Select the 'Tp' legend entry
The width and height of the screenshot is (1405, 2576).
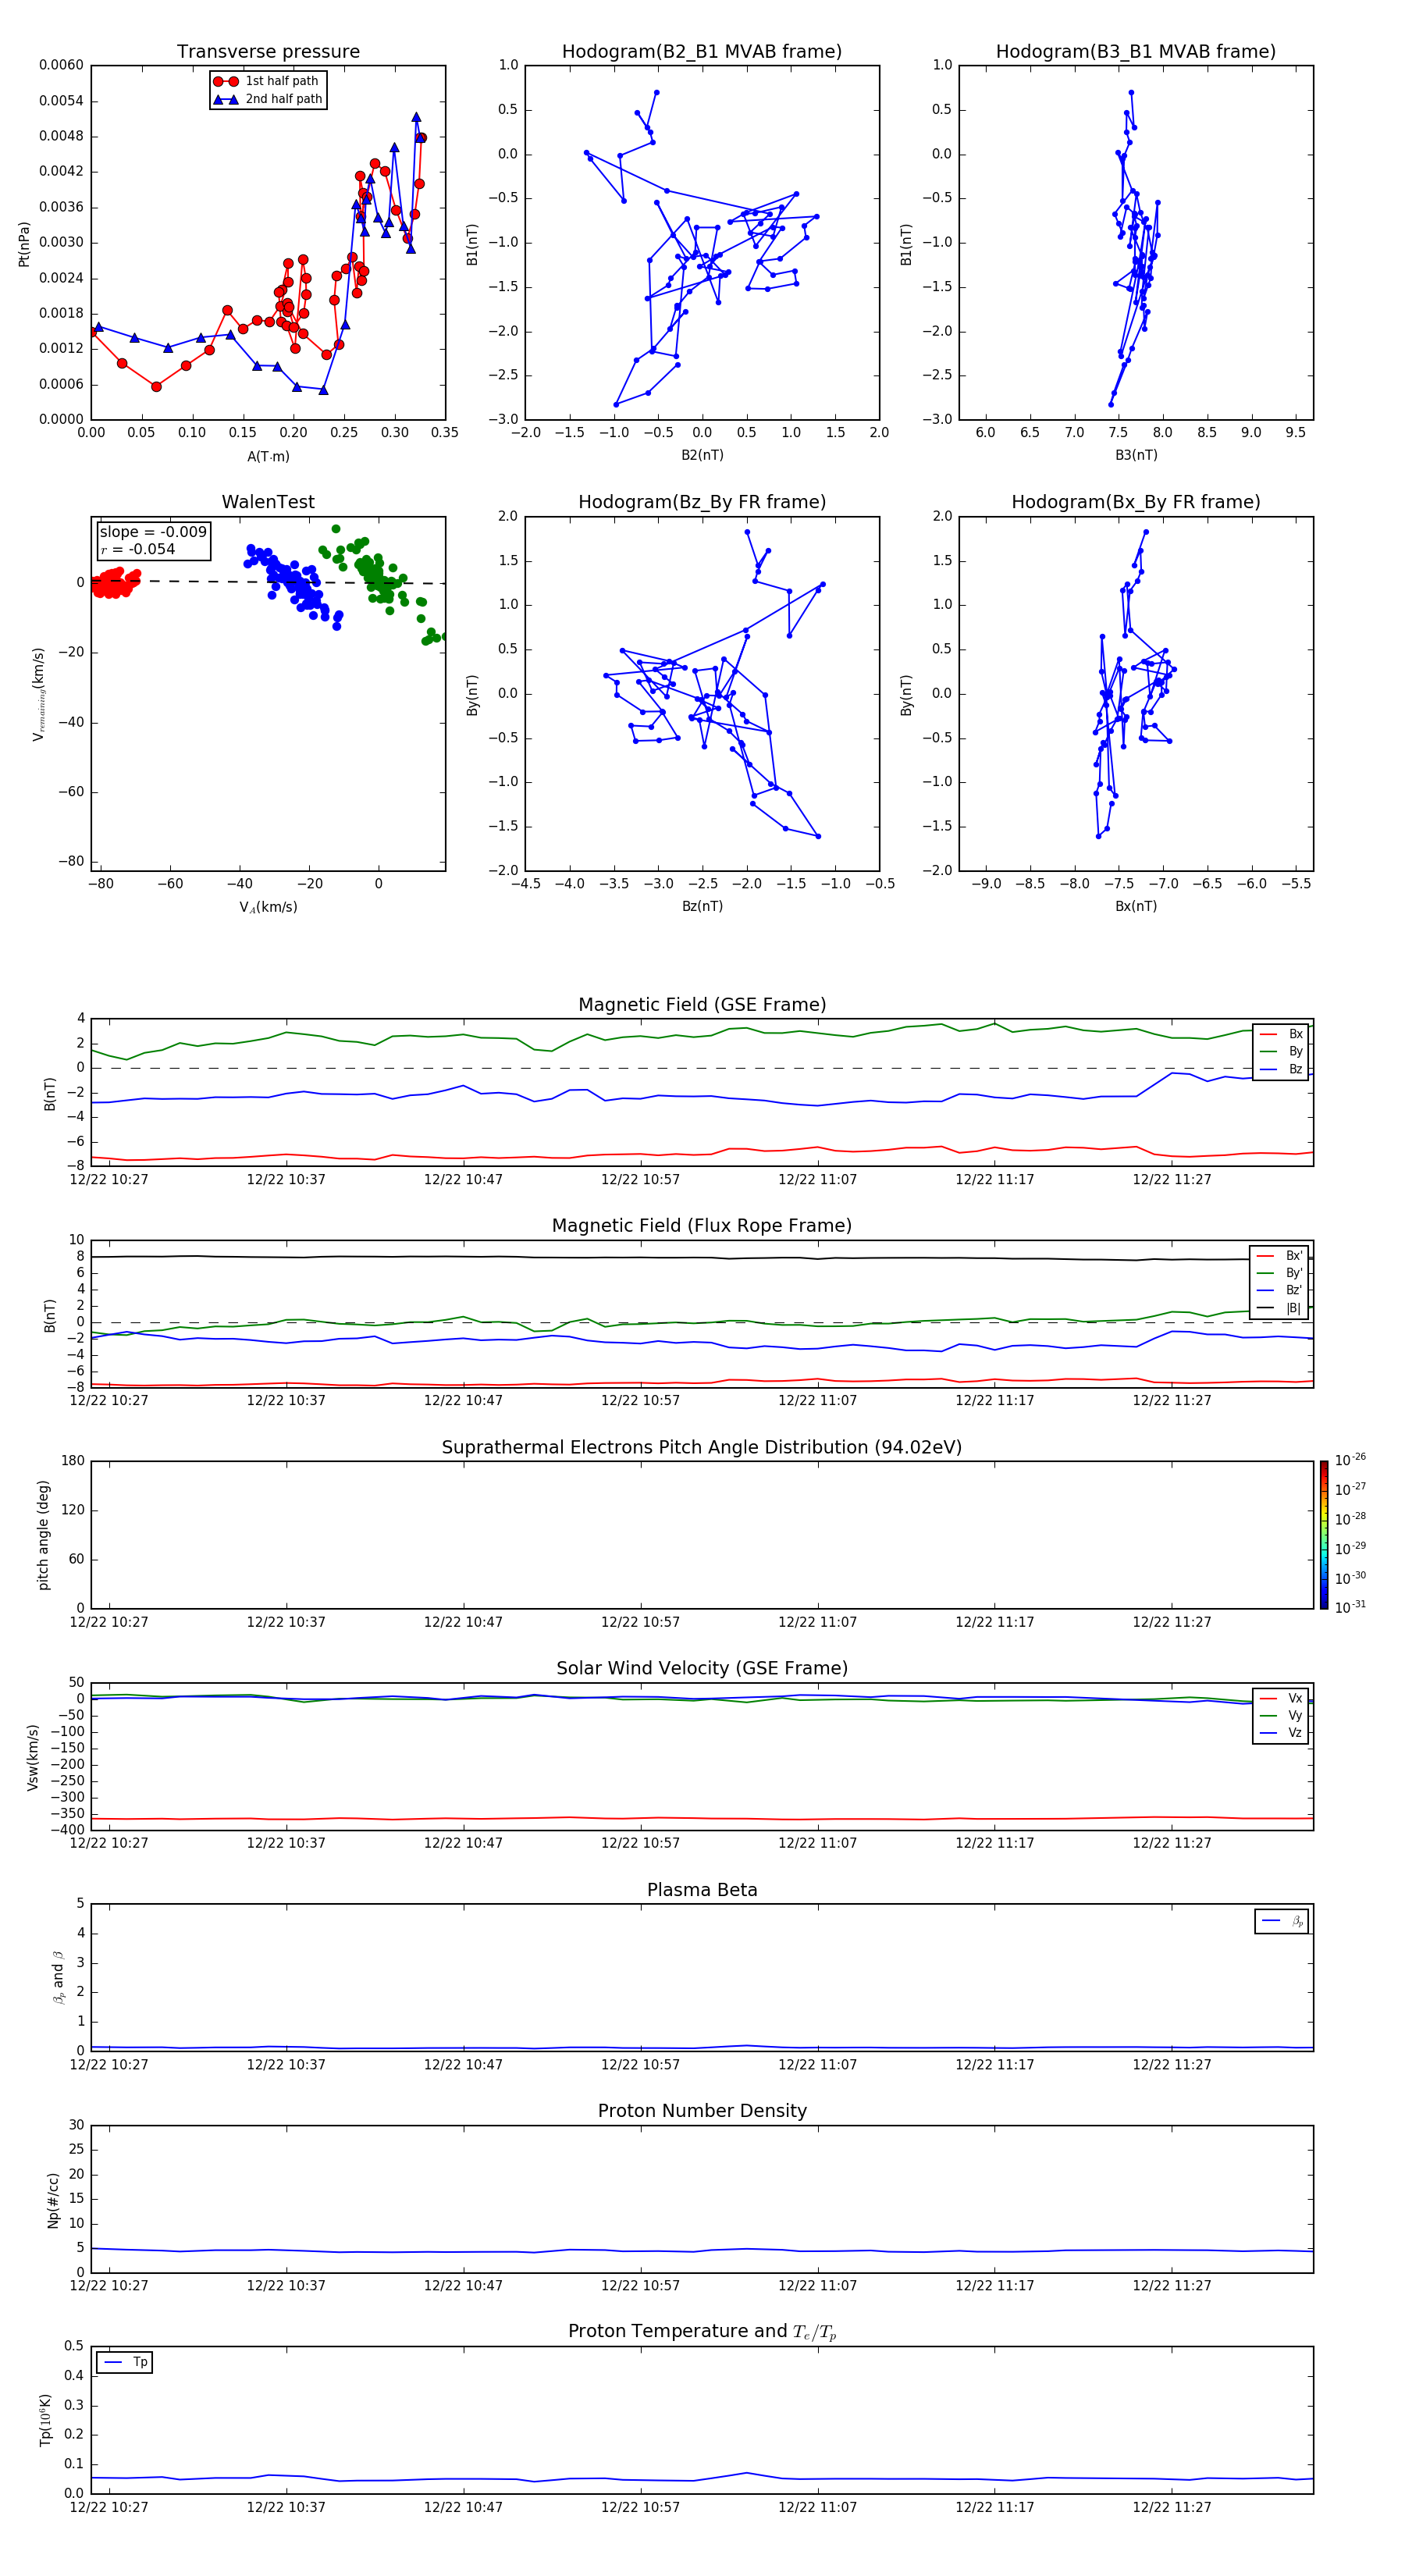125,2362
